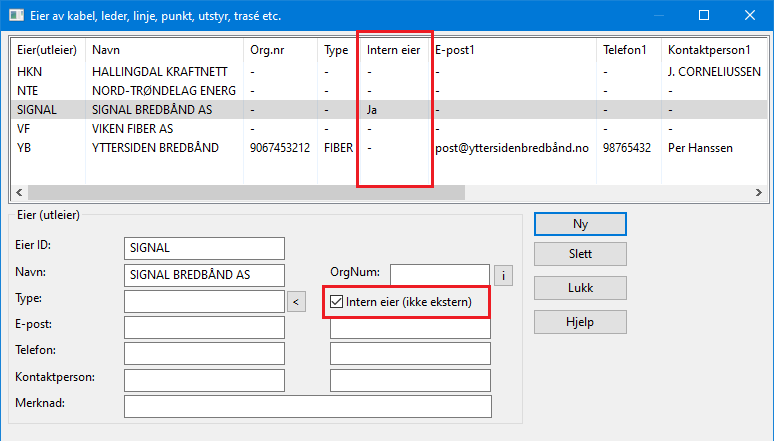
Task: Close the dialog using Lukk
Action: click(x=580, y=288)
